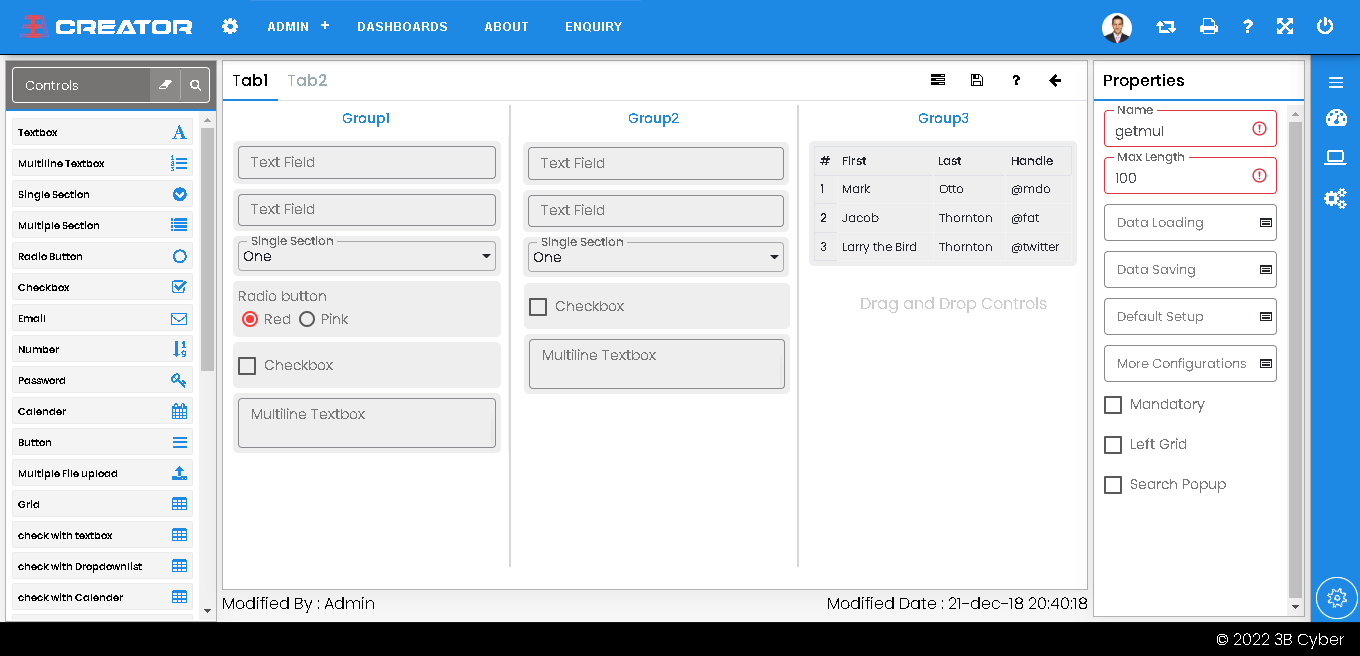
Task: Expand the Data Loading property
Action: click(x=1190, y=223)
